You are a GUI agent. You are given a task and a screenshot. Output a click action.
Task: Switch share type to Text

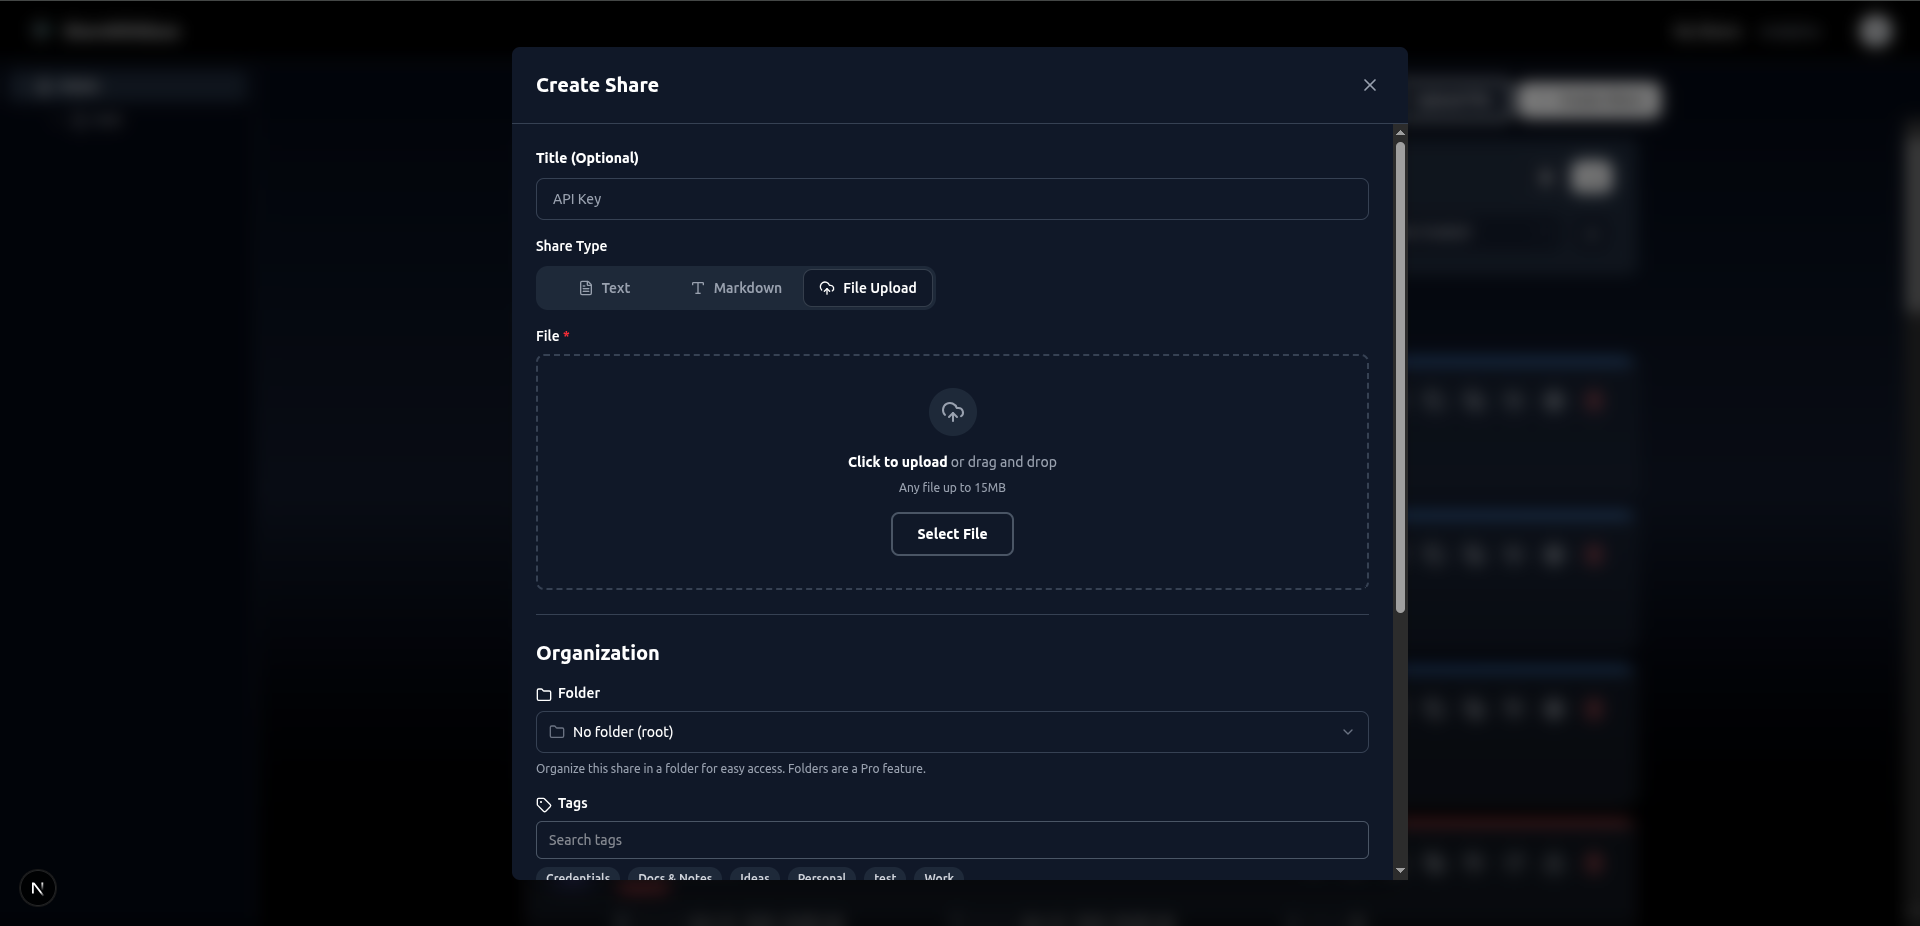coord(604,288)
